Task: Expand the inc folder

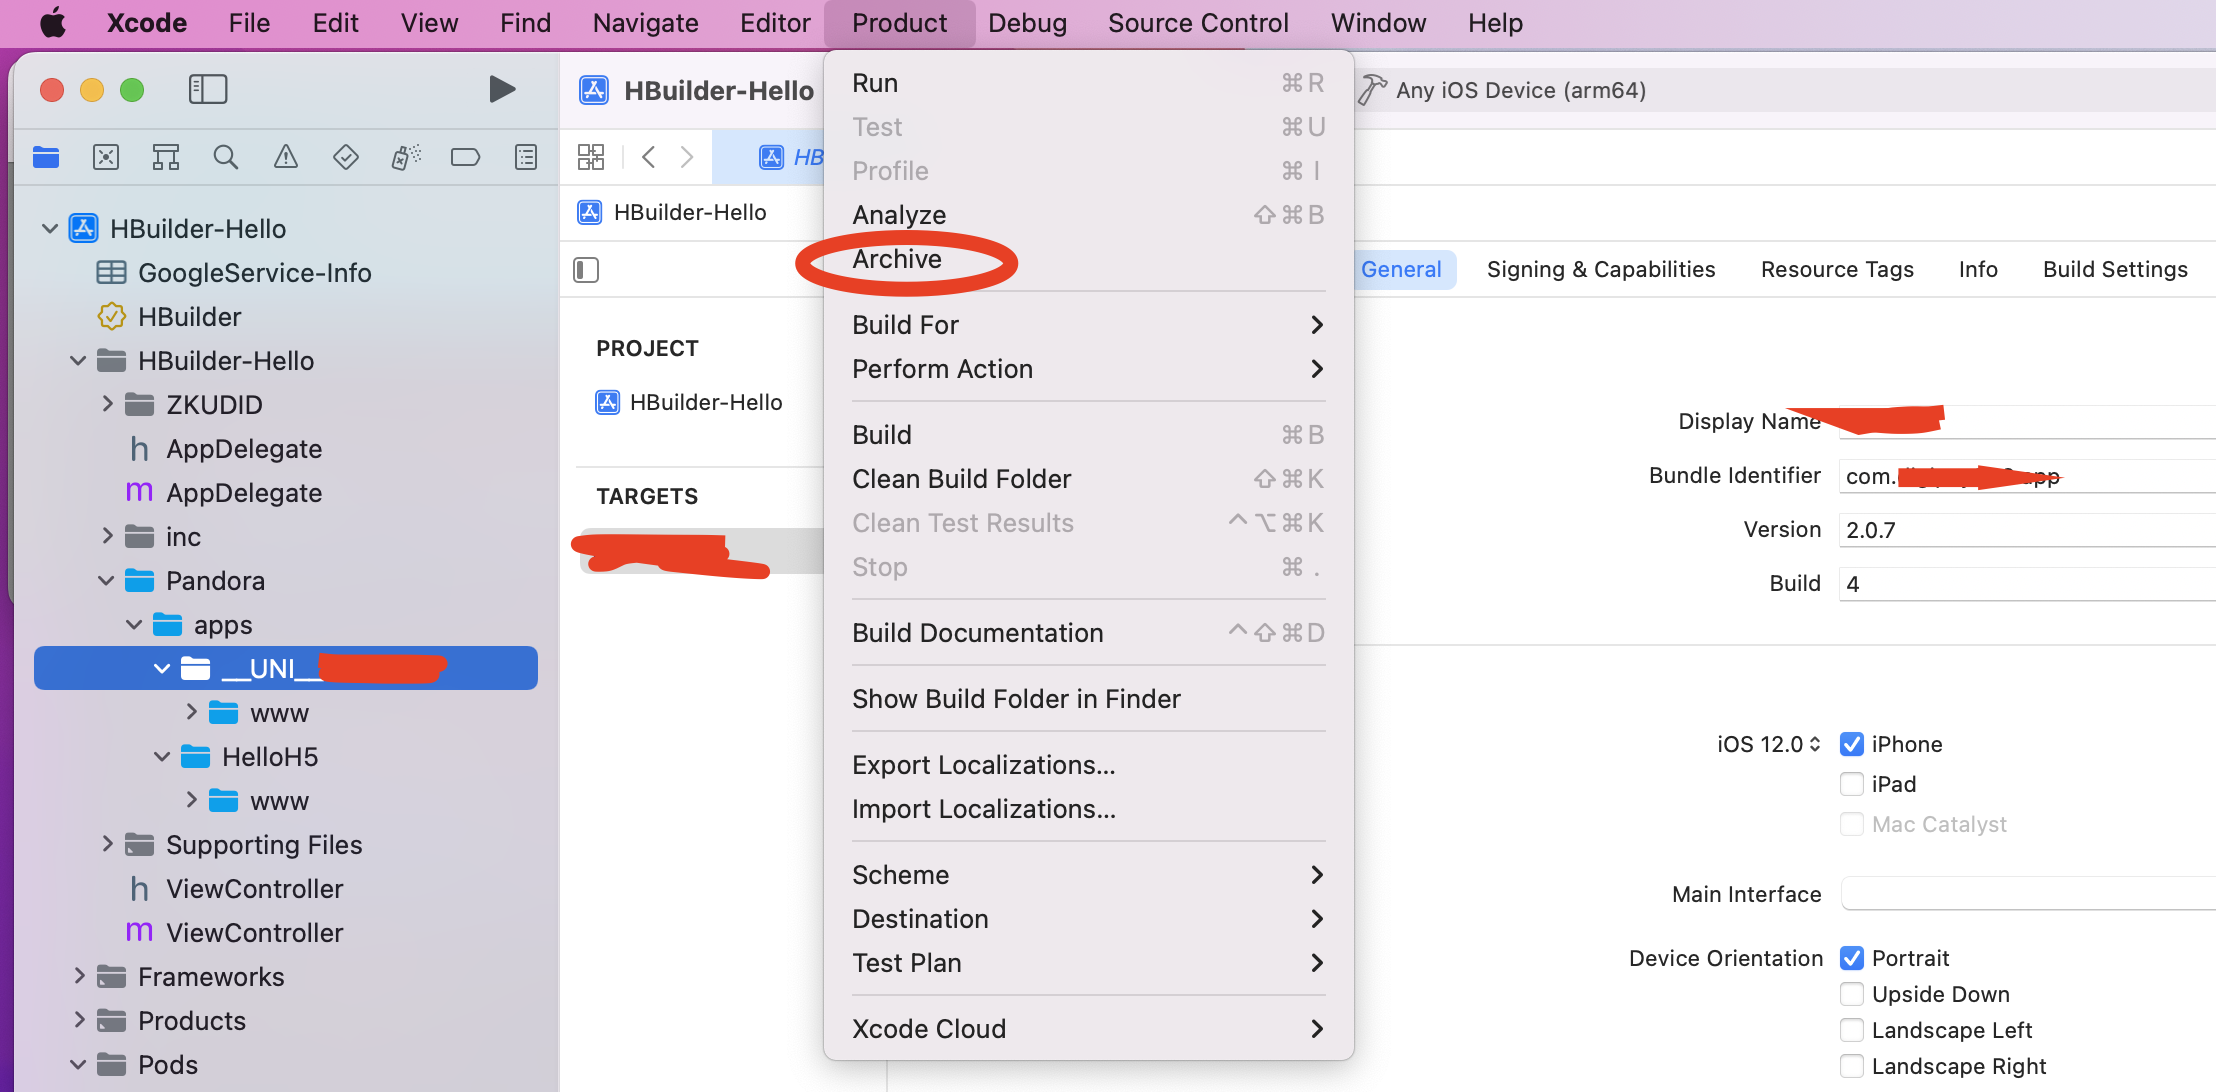Action: [107, 536]
